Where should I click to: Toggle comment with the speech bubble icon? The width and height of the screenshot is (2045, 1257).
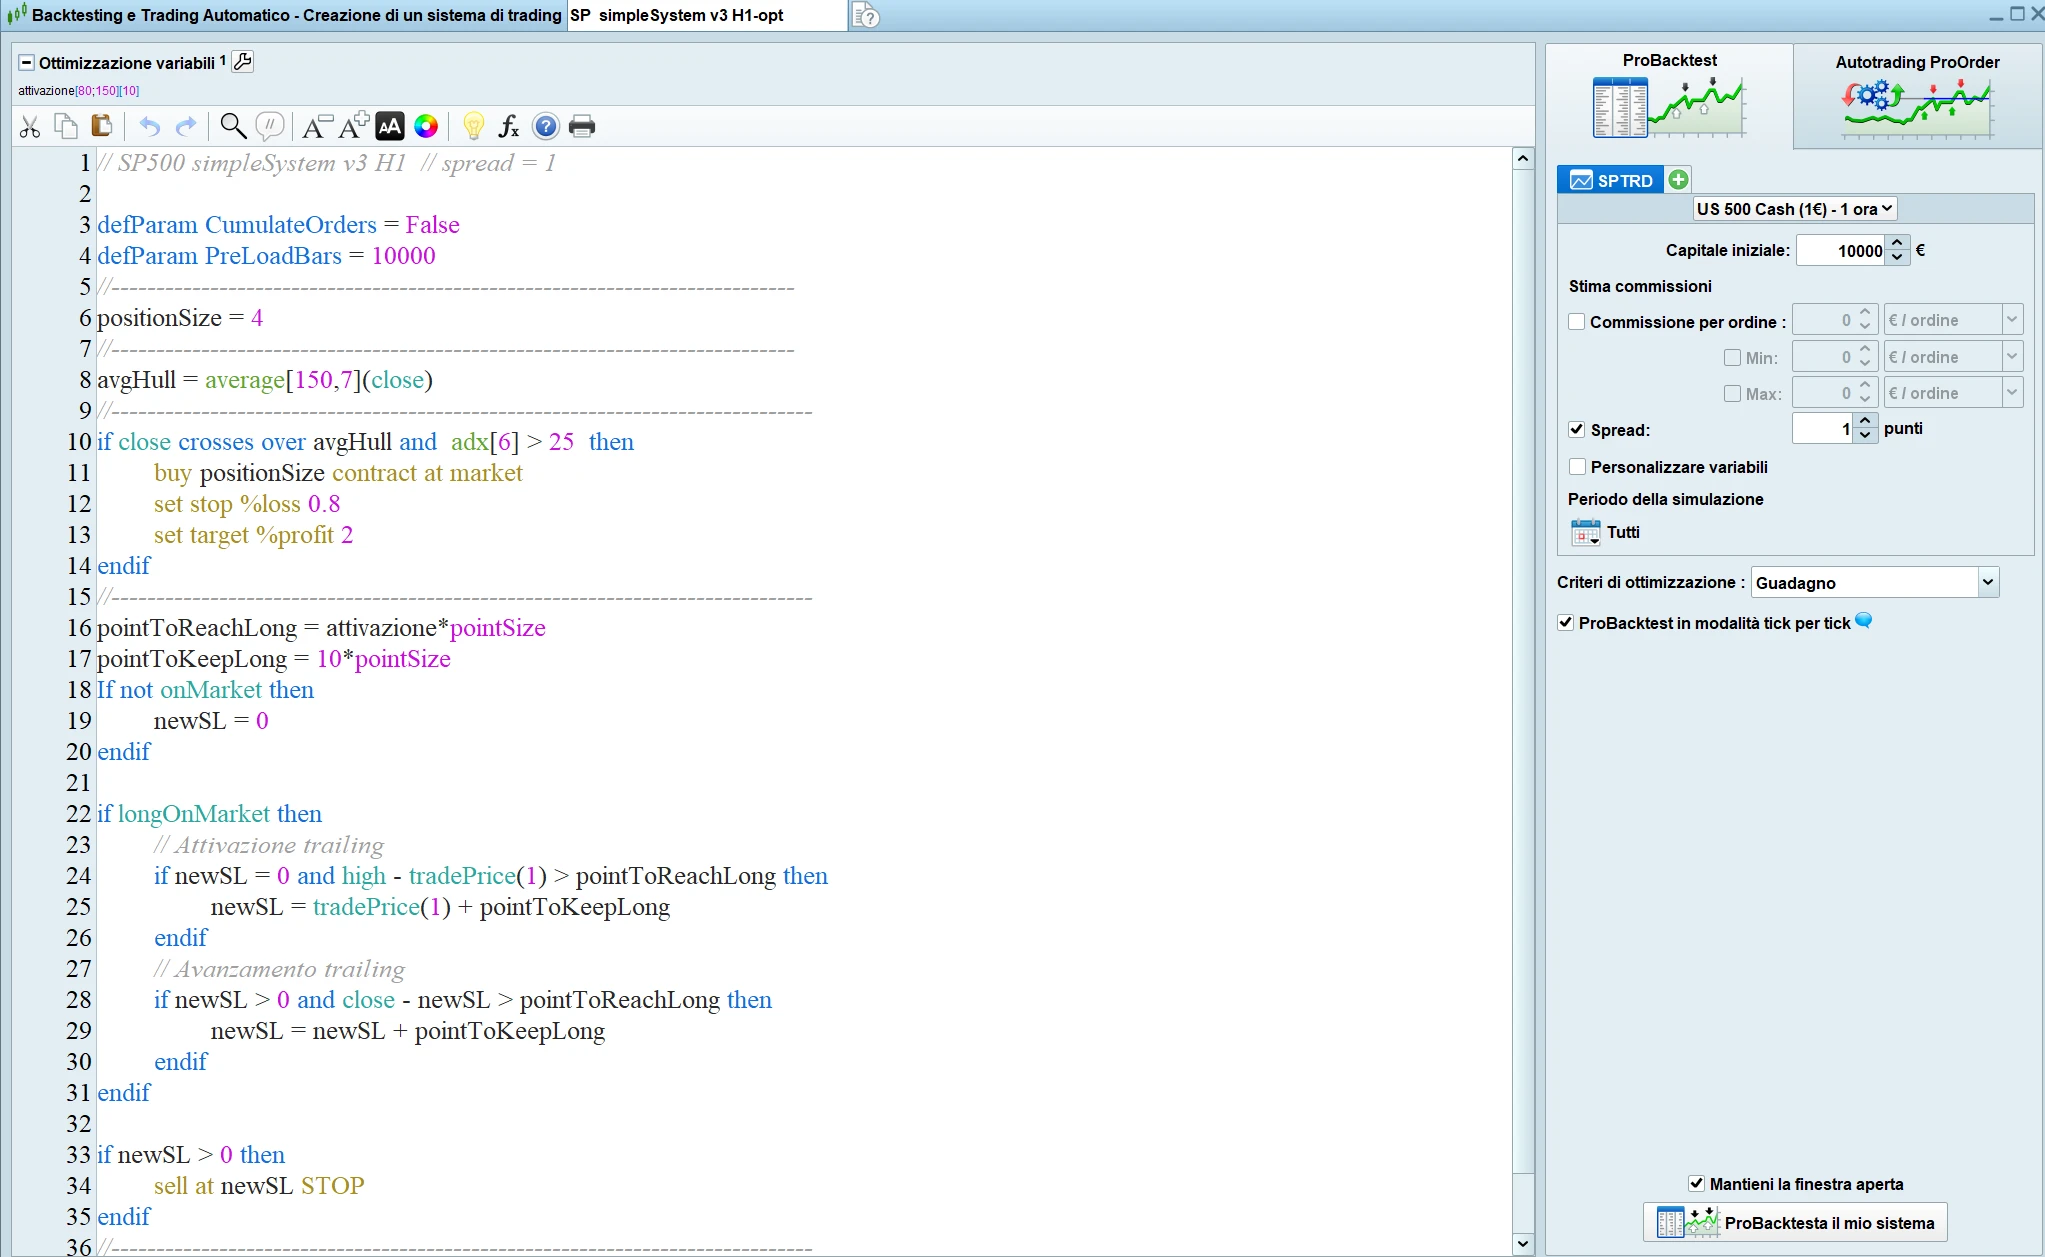[269, 126]
